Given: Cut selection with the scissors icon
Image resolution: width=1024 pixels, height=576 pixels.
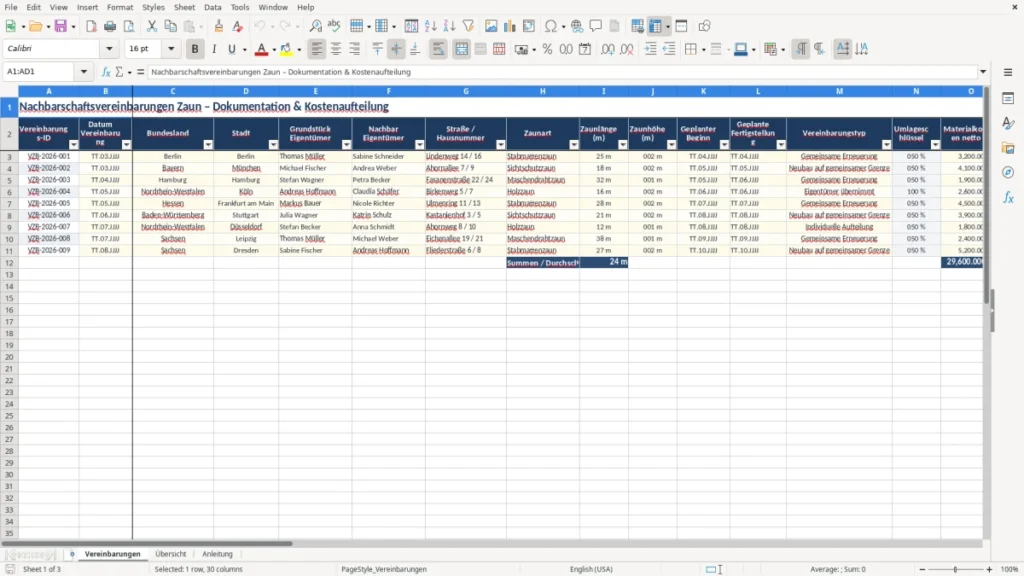Looking at the screenshot, I should tap(152, 26).
